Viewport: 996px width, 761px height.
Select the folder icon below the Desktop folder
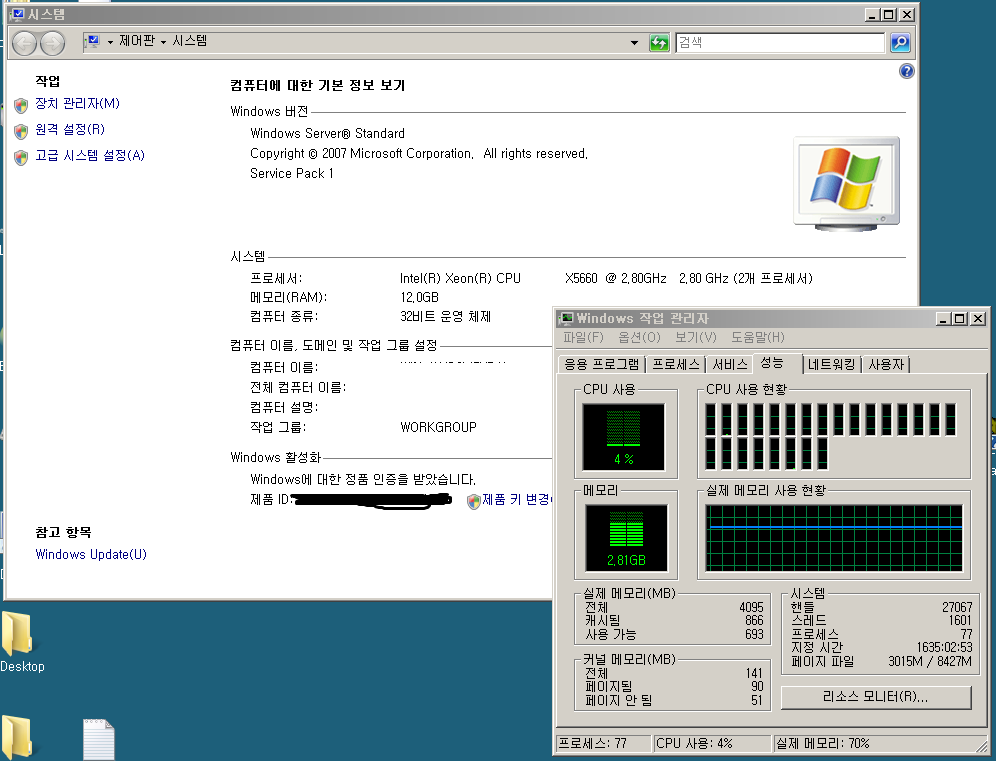click(x=17, y=737)
